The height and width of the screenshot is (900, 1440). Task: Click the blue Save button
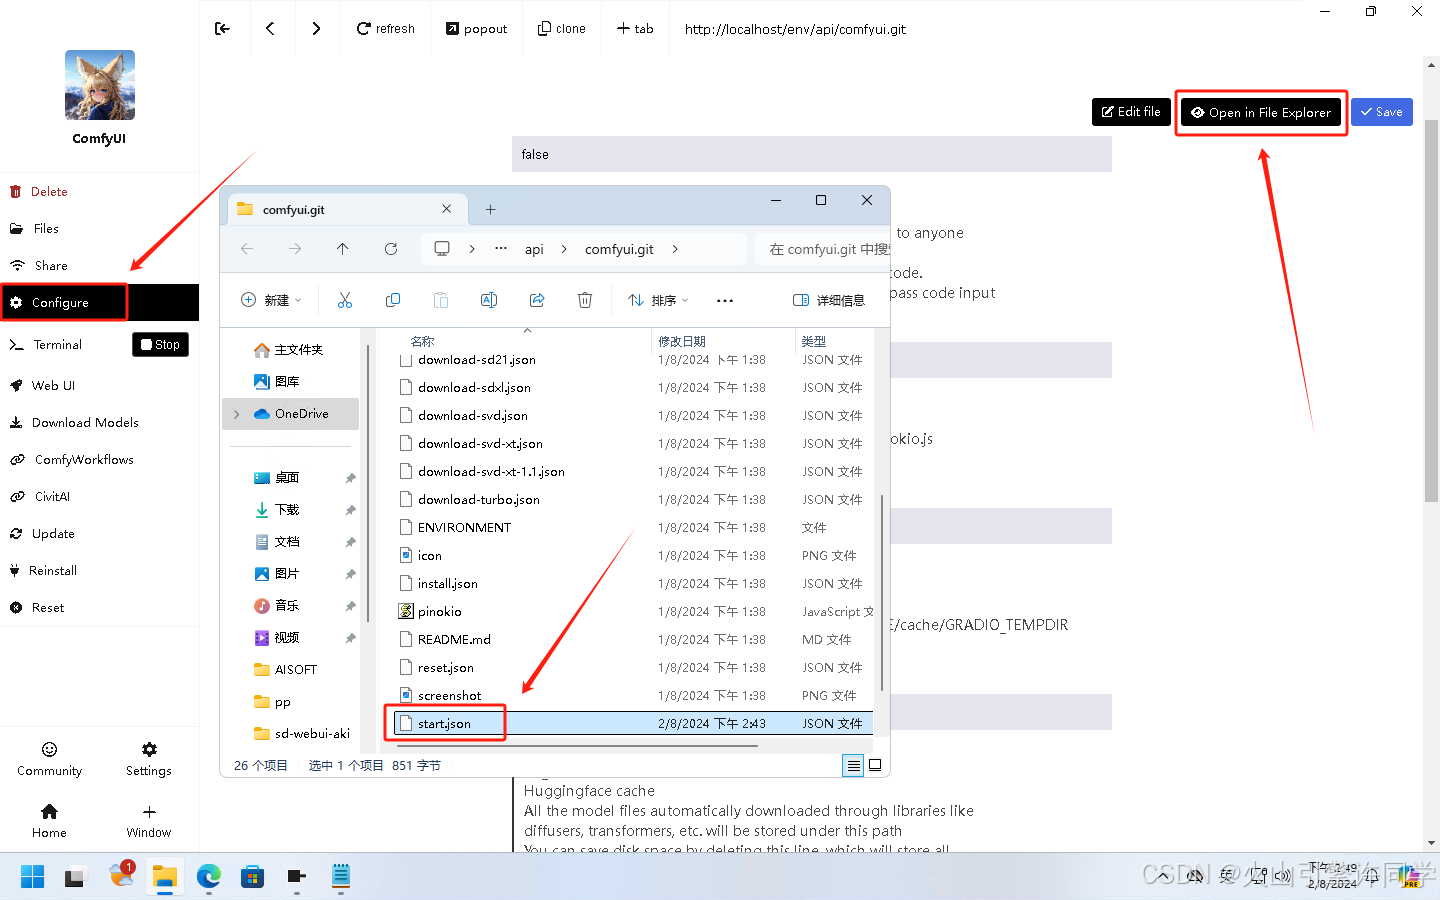point(1381,112)
